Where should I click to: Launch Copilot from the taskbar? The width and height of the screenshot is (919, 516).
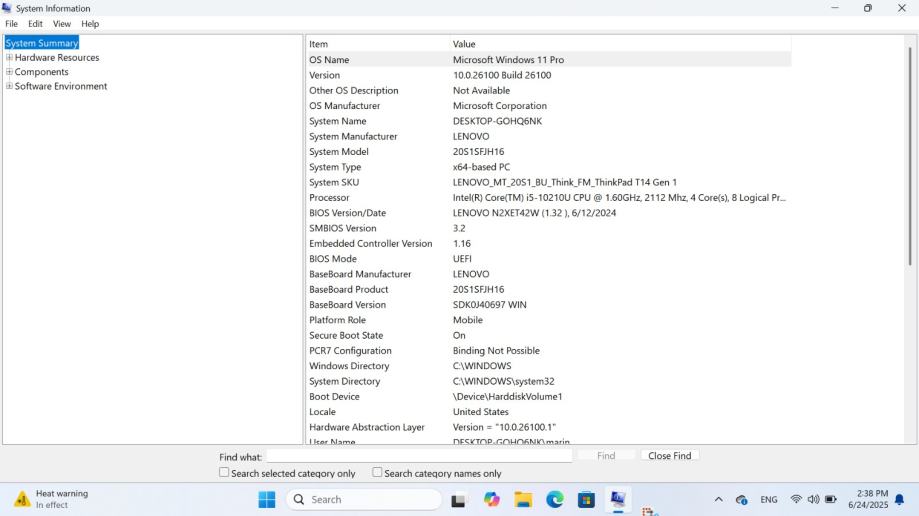[491, 500]
